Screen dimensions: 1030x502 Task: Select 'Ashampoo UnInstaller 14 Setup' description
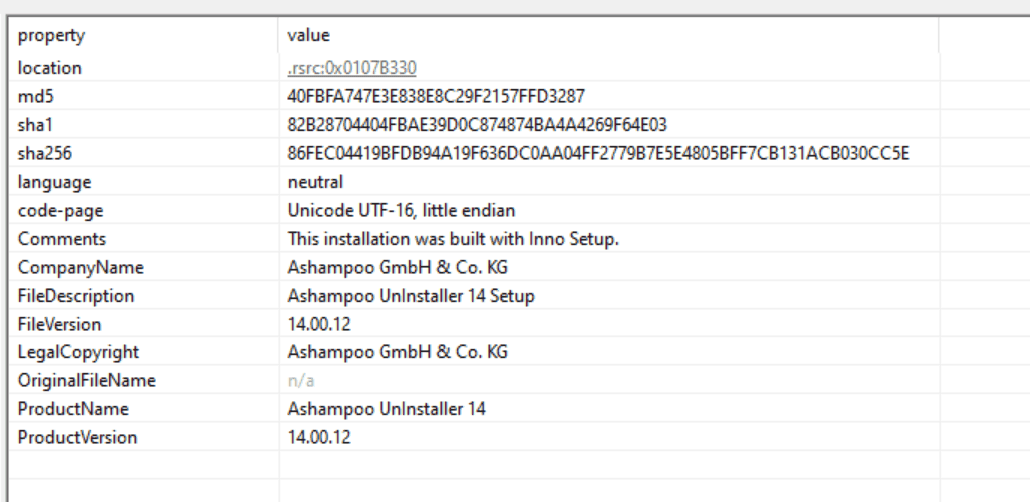click(411, 296)
